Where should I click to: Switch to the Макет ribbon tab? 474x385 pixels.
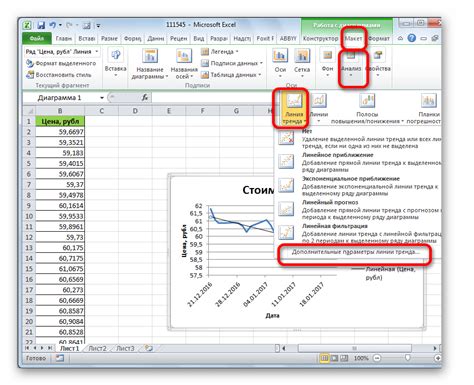354,38
